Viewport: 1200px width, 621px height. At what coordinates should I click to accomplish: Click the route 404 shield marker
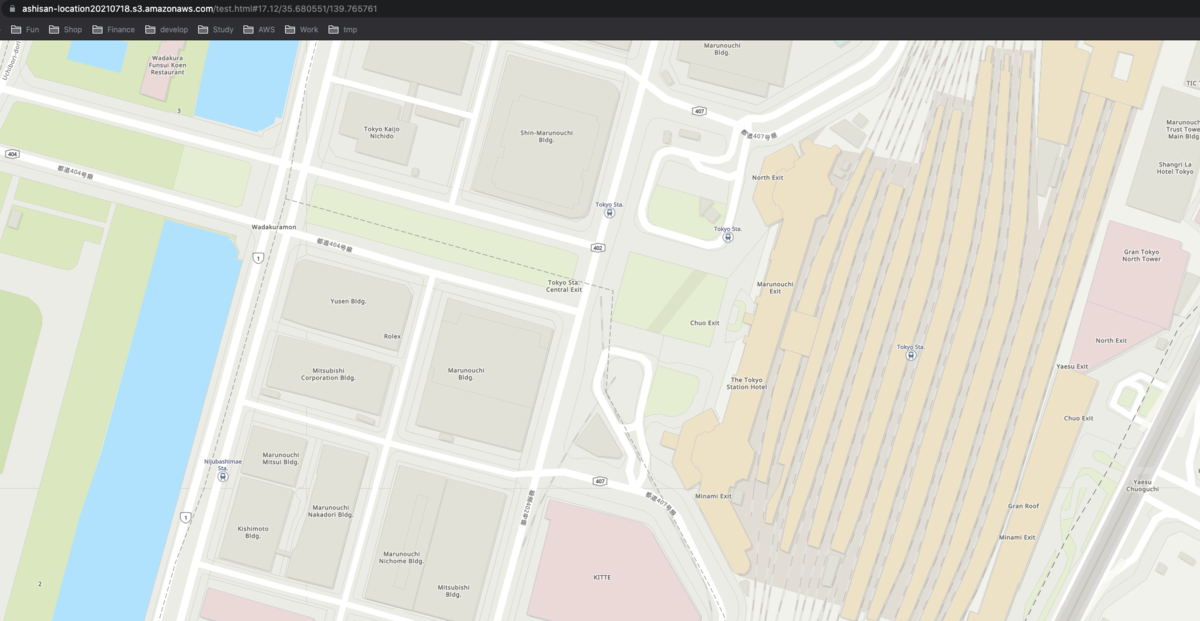pos(12,154)
